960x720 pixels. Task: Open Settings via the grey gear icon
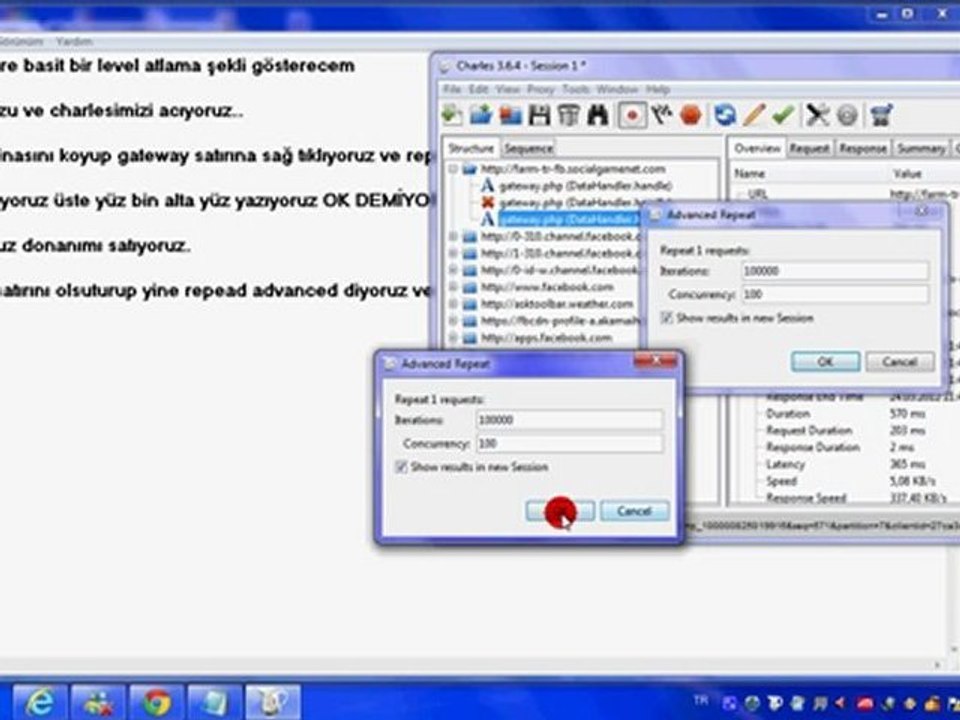[x=847, y=114]
